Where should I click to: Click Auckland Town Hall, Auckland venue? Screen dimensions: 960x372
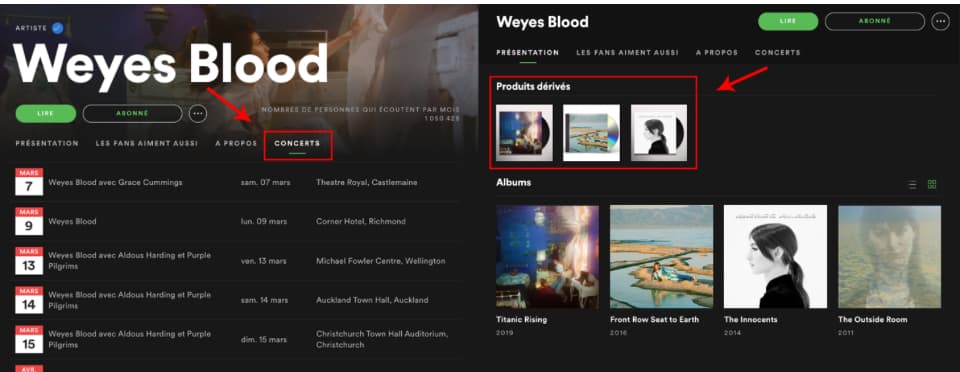coord(372,300)
